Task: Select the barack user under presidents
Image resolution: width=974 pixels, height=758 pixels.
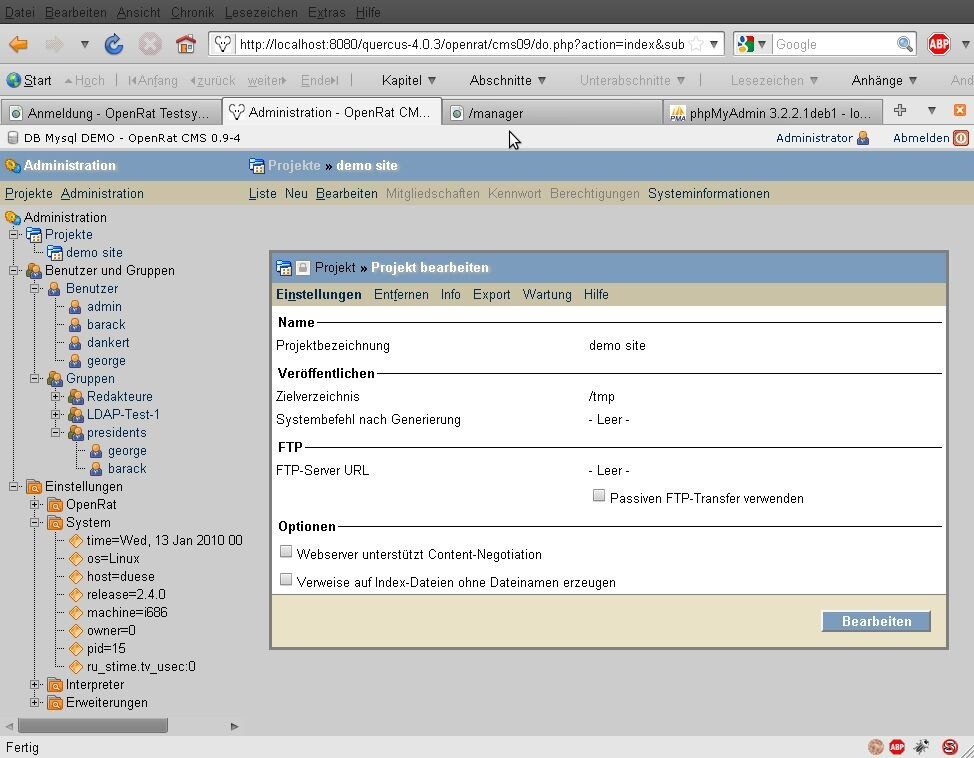Action: (x=127, y=468)
